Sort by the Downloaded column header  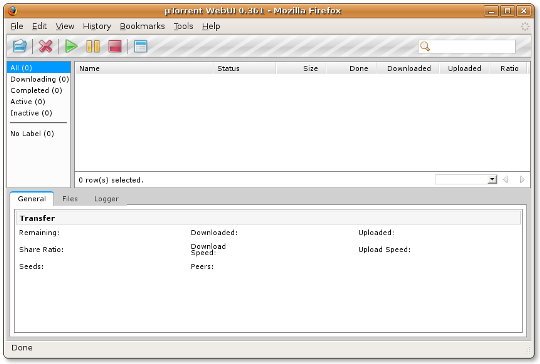(408, 68)
